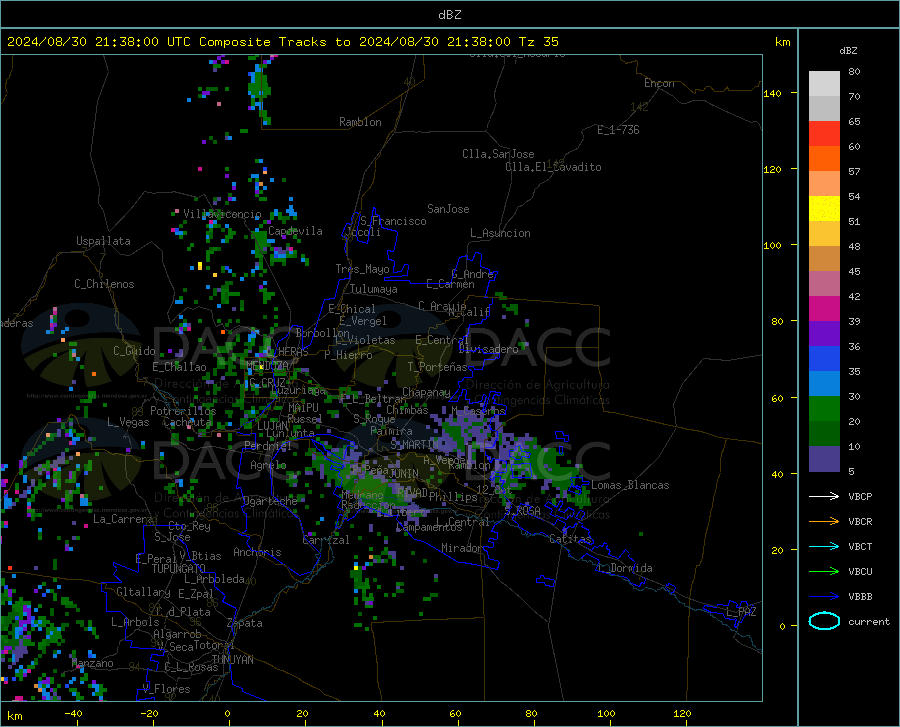Click the S_MARTIN city label
The height and width of the screenshot is (727, 900).
pos(414,445)
